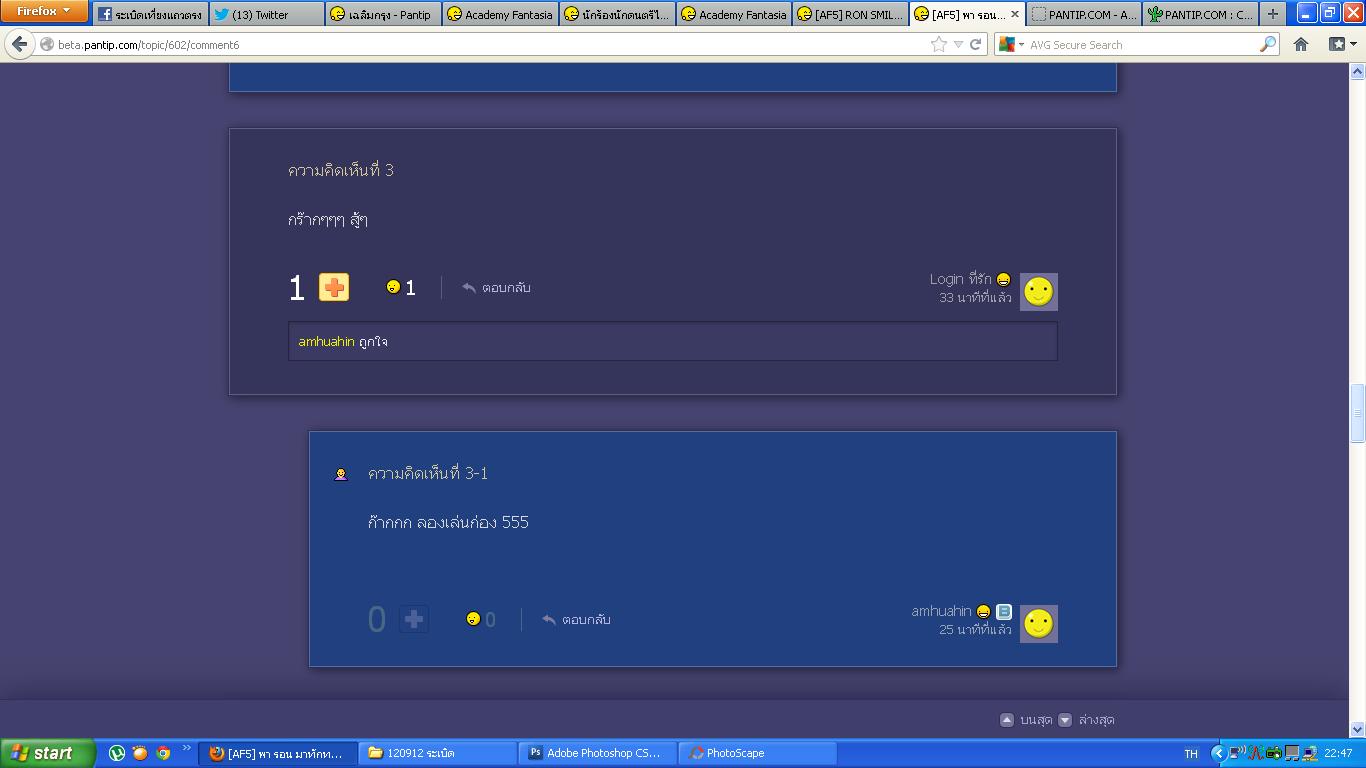Click the 25 นาทีที่แล้ว timestamp

pos(975,630)
